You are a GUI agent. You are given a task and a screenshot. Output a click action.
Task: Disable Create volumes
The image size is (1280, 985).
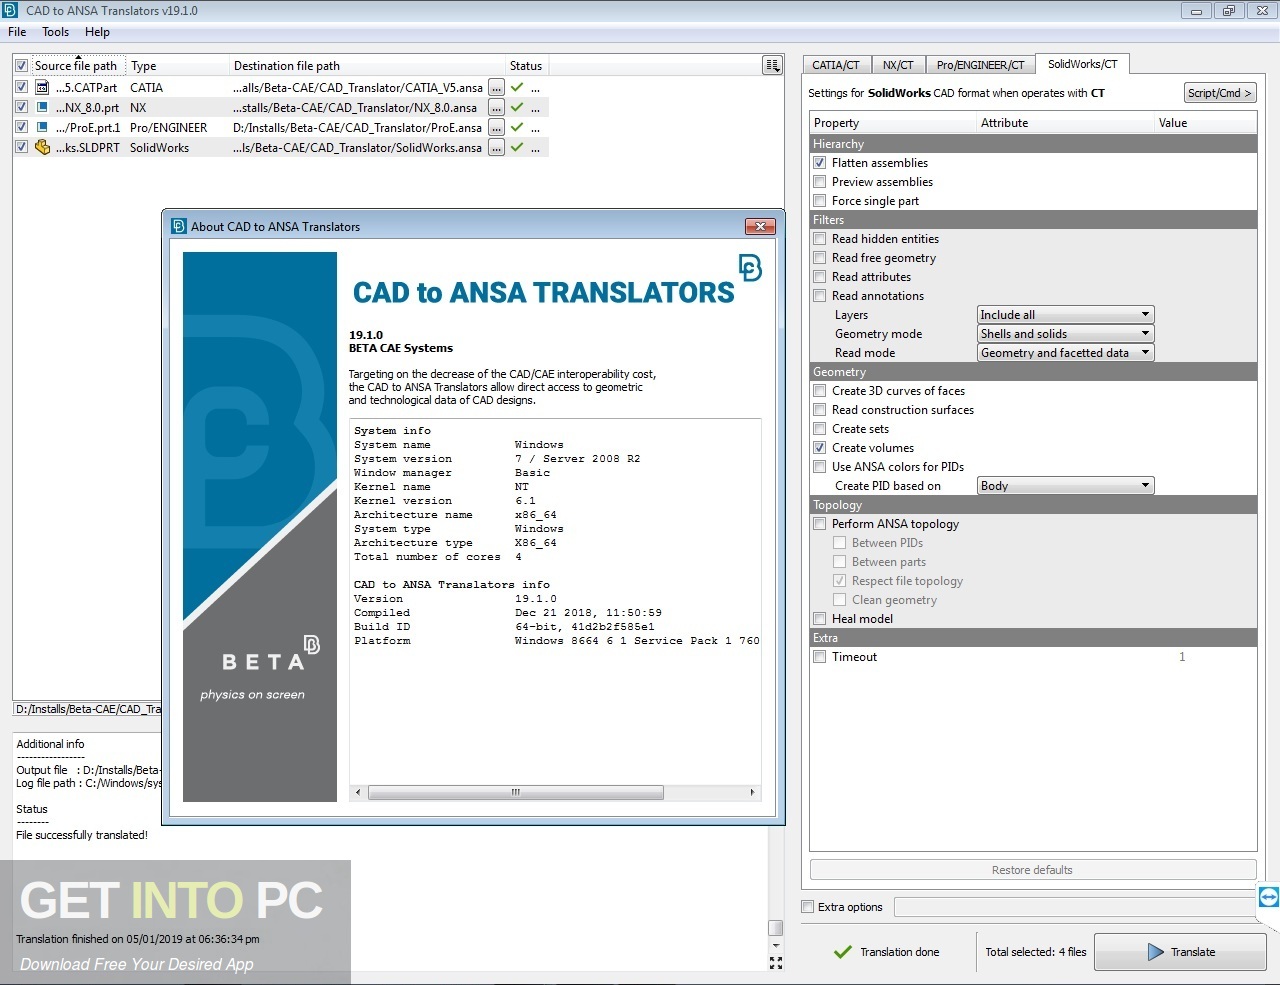(820, 448)
